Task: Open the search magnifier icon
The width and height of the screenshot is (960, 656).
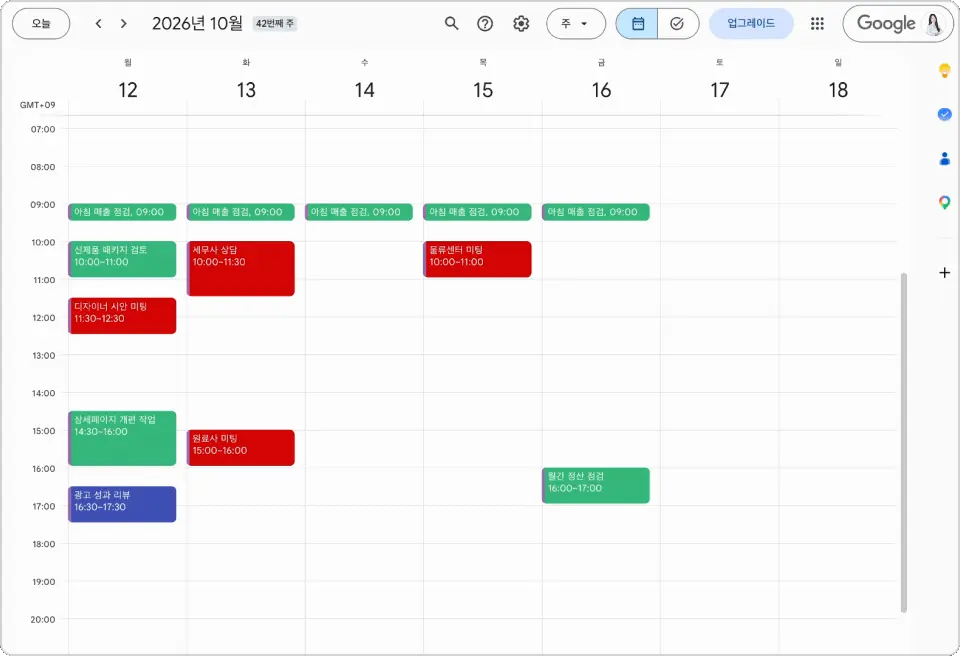Action: (451, 24)
